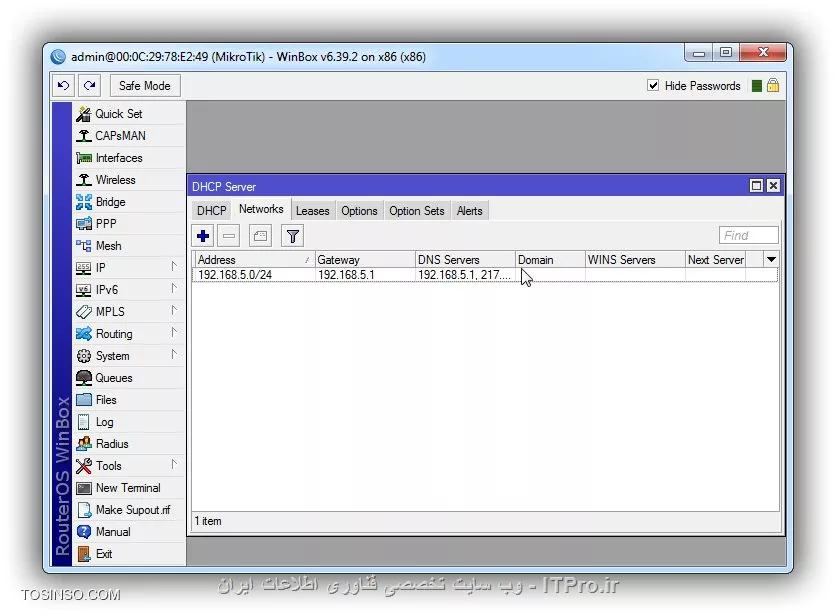
Task: Click the Comment icon in DHCP toolbar
Action: tap(260, 236)
